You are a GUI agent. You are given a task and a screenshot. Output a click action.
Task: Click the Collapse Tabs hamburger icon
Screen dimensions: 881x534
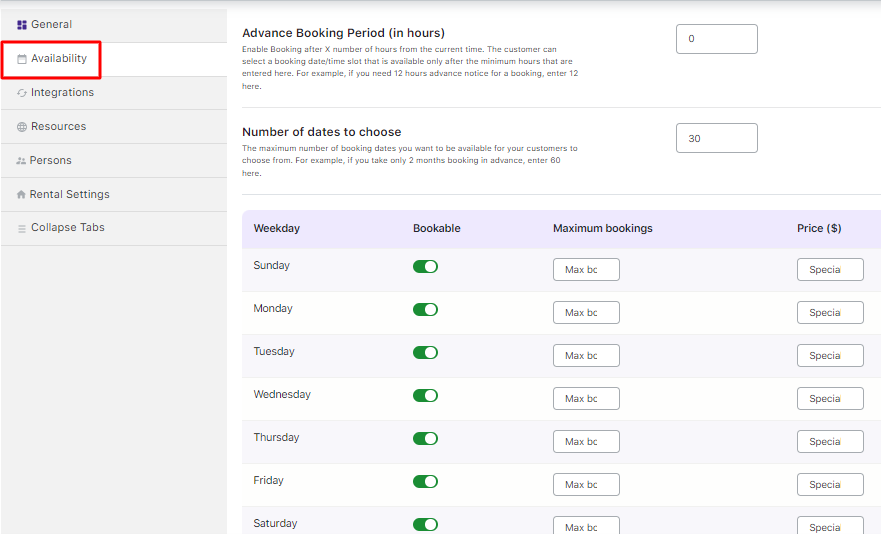(22, 228)
